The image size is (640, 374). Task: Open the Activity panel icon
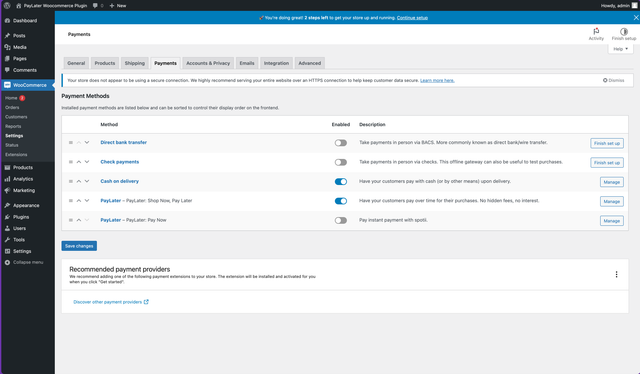[596, 34]
